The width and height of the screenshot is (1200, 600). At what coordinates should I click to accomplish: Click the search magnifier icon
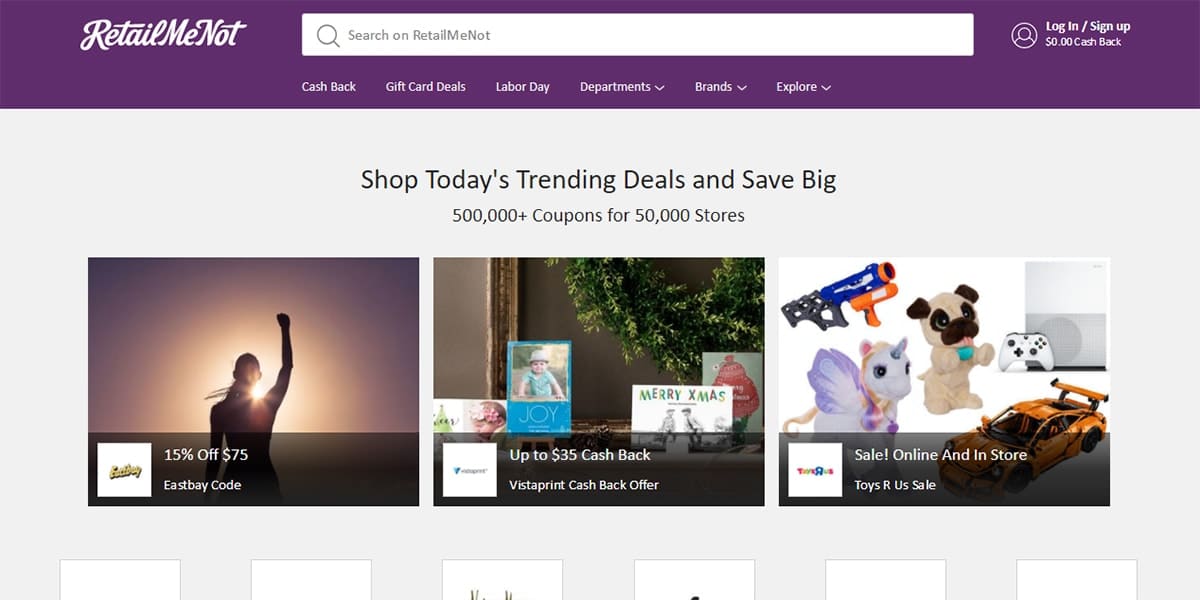click(x=328, y=35)
